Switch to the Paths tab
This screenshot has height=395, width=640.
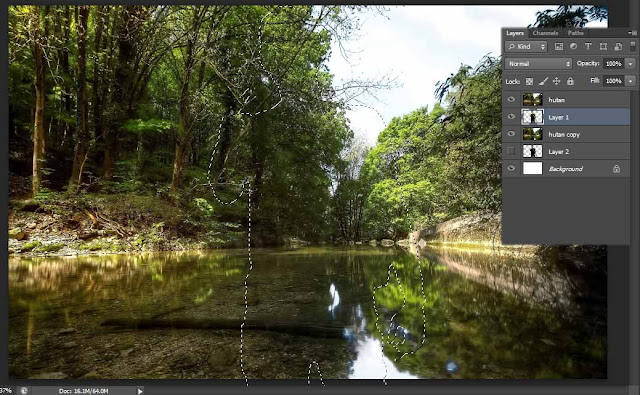pos(576,33)
